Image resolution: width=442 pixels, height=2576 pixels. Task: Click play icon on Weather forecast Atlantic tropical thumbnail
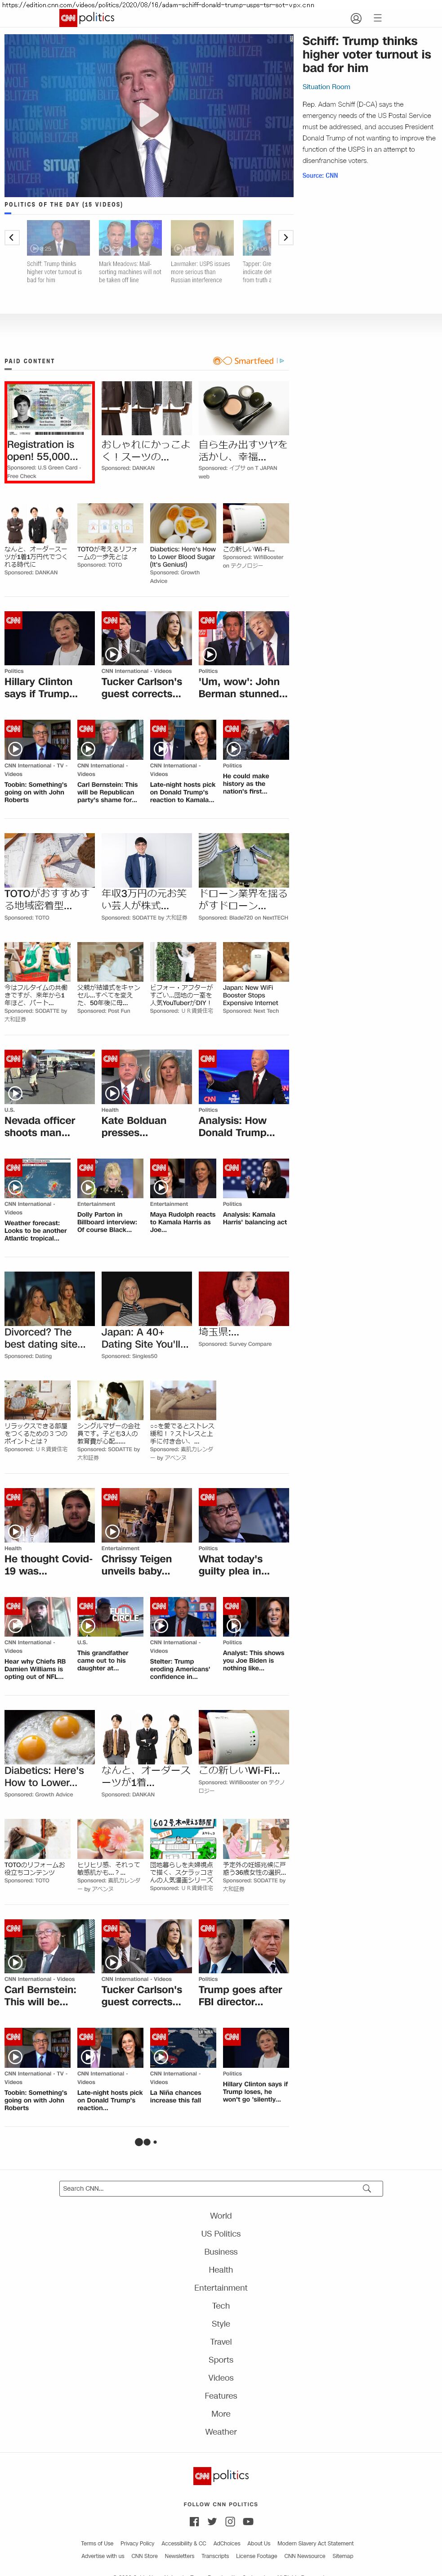(x=15, y=1188)
